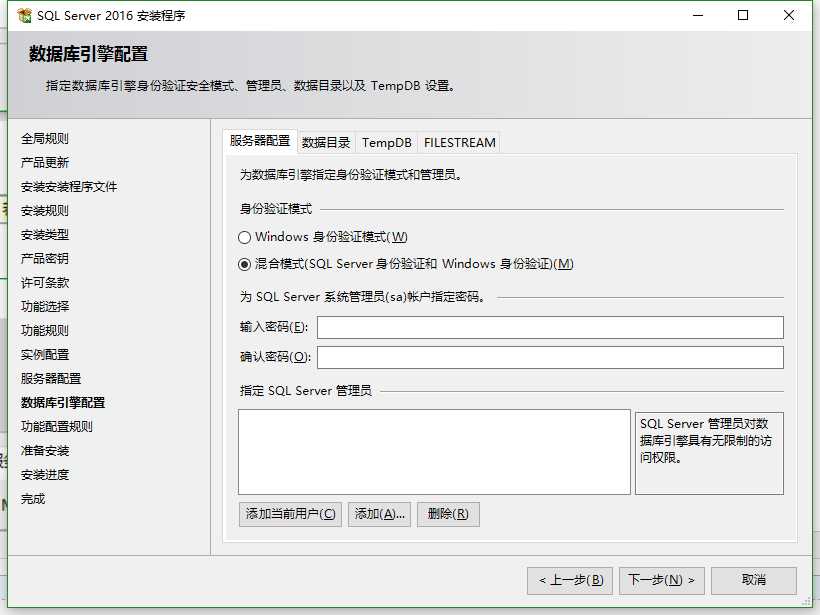The image size is (820, 615).
Task: Select Windows 身份验证模式 radio button
Action: [x=244, y=237]
